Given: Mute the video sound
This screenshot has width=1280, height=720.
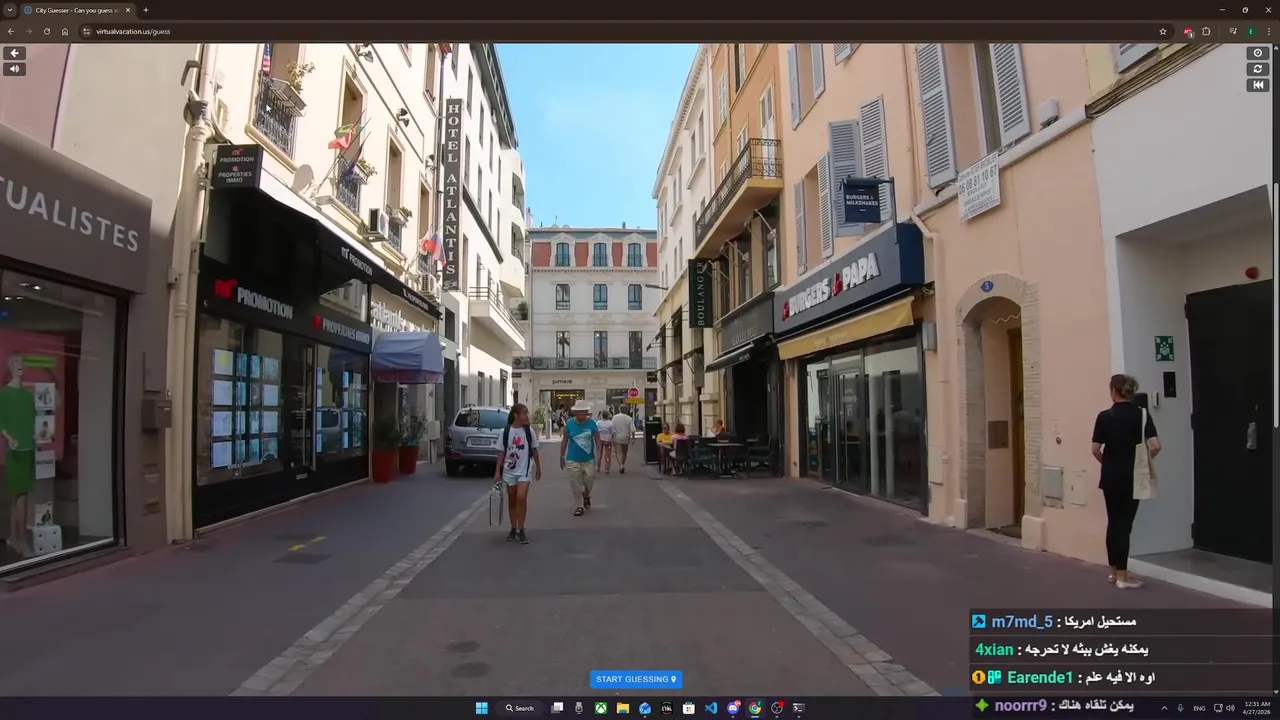Looking at the screenshot, I should 14,69.
